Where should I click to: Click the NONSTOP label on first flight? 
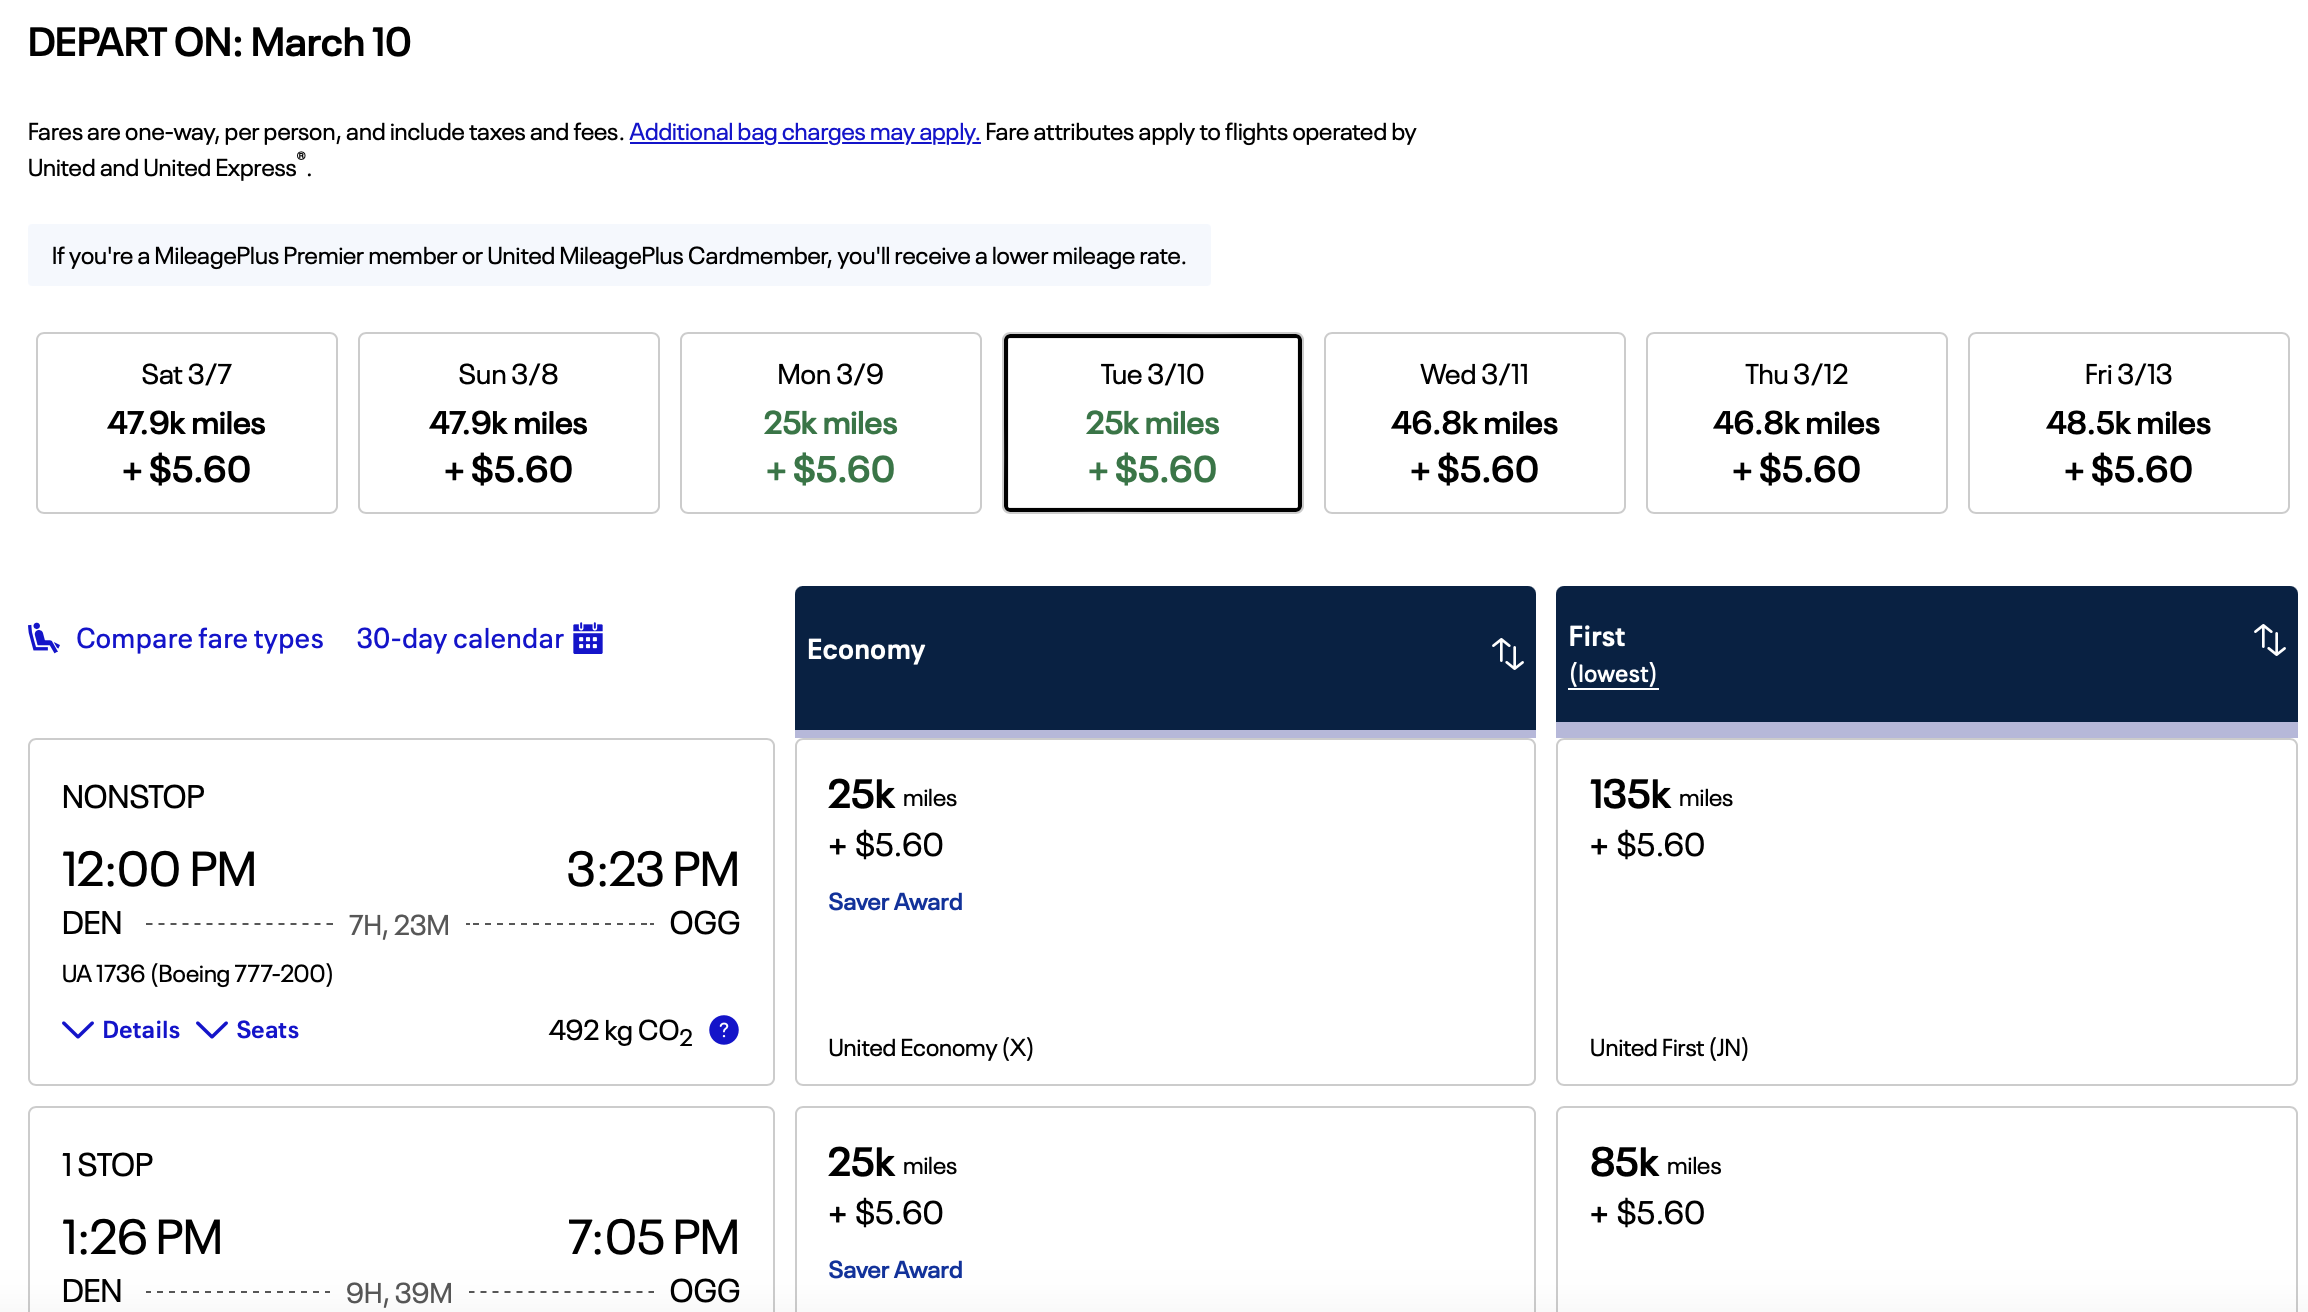tap(133, 797)
